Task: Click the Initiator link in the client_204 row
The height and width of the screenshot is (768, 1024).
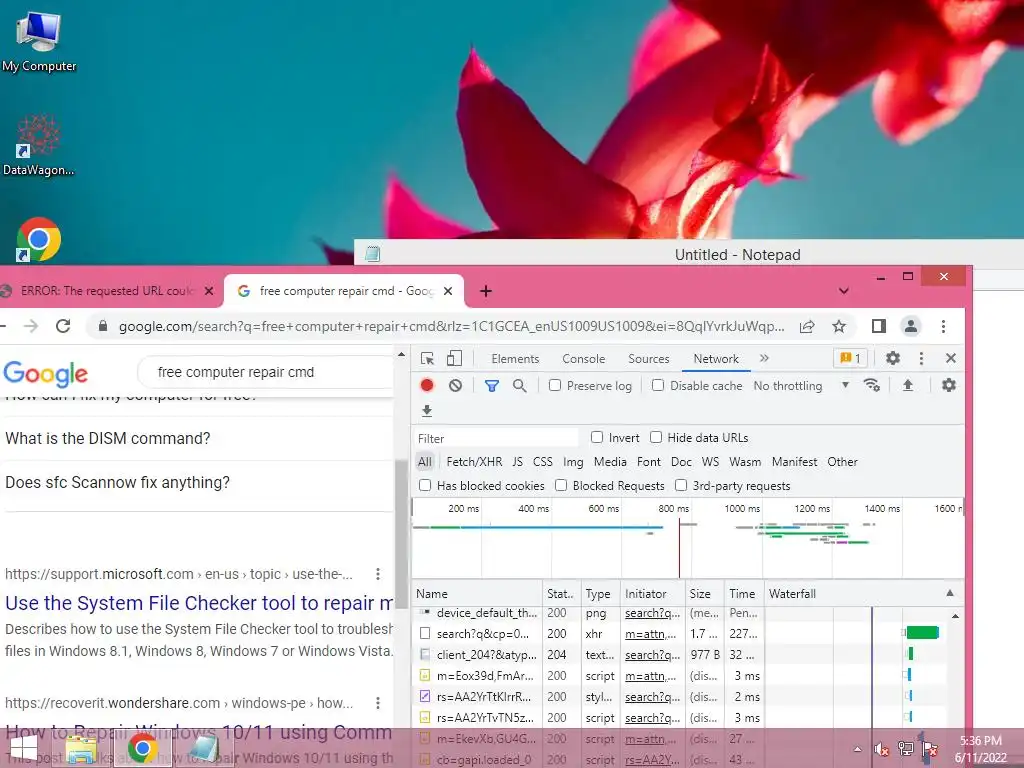Action: point(652,655)
